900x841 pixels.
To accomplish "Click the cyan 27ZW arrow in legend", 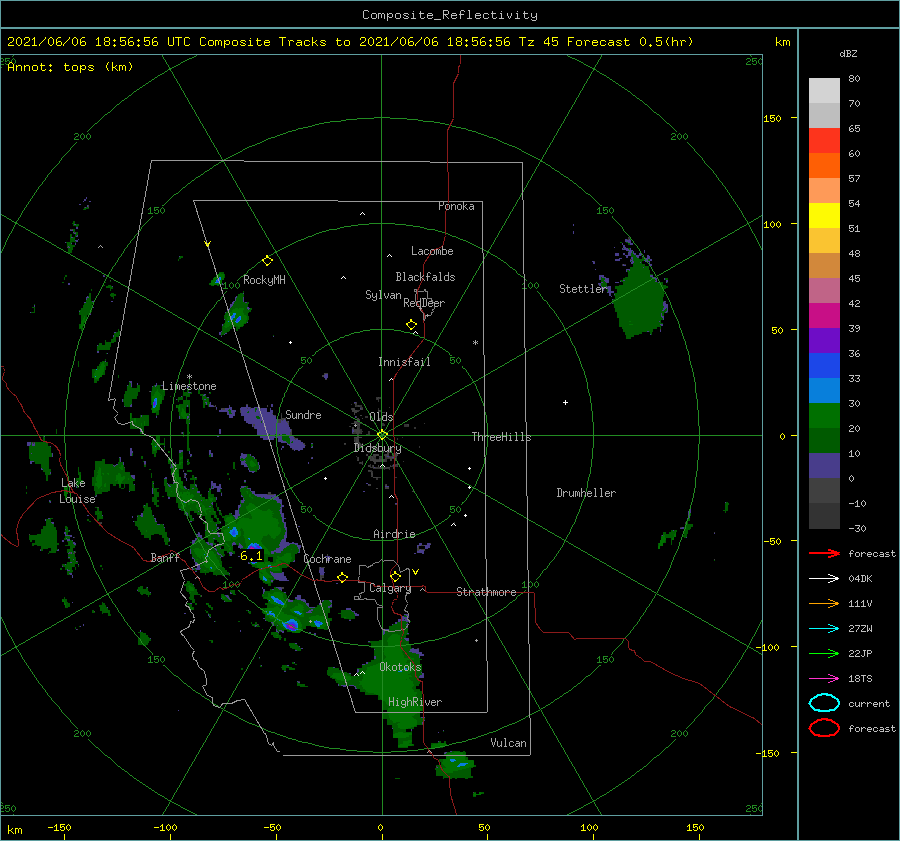I will [x=824, y=629].
